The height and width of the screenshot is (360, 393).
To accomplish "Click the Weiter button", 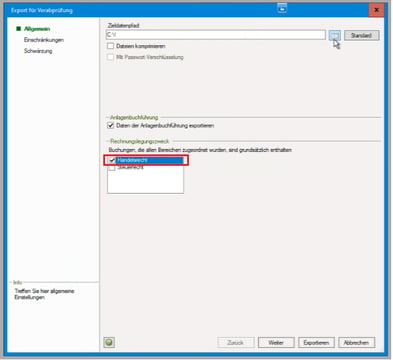I will (x=276, y=343).
